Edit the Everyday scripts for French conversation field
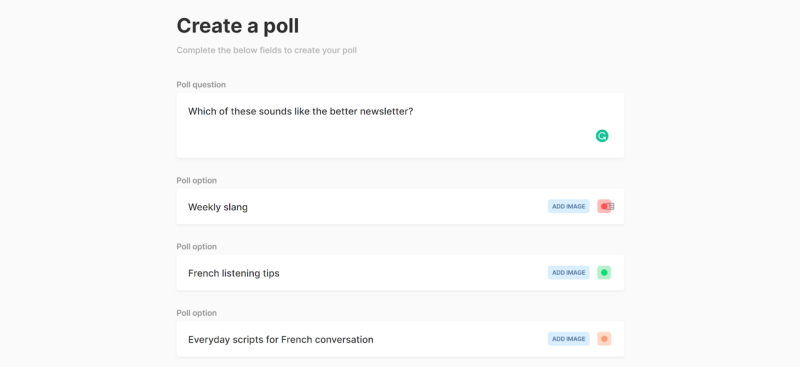800x367 pixels. click(400, 339)
